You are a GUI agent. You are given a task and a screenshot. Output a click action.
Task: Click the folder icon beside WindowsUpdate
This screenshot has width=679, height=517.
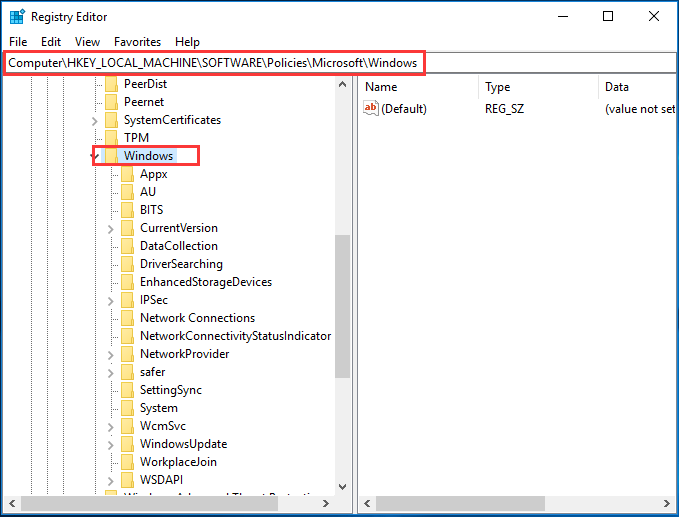127,444
